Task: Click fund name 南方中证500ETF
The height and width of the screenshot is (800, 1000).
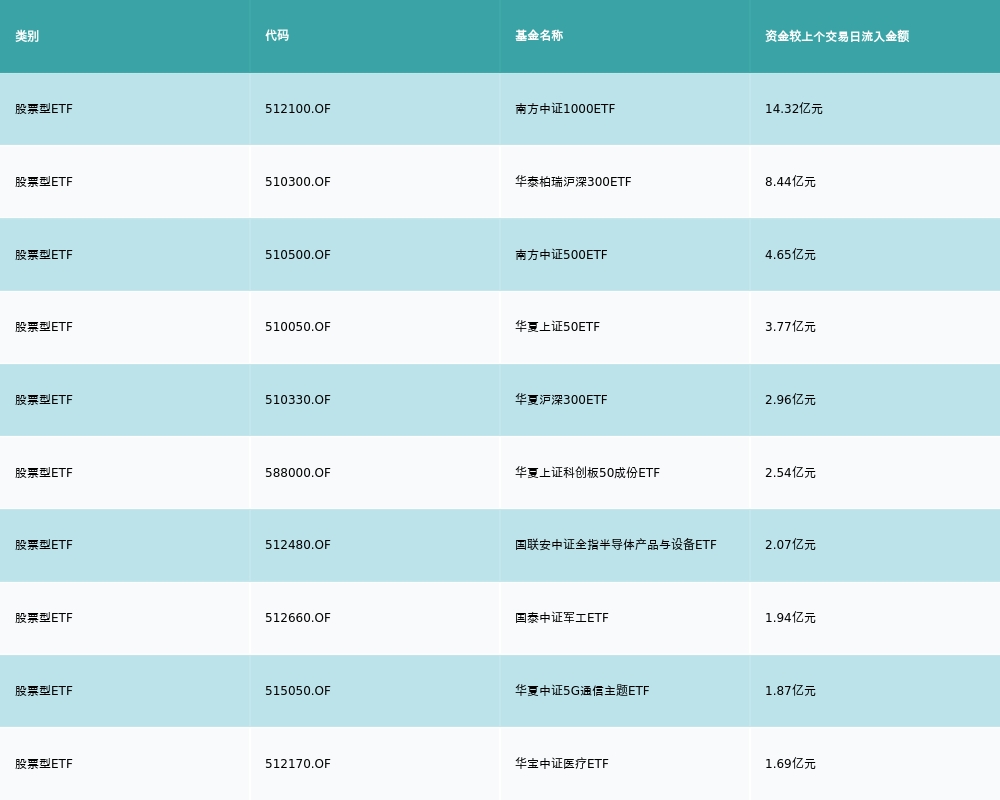Action: point(561,255)
